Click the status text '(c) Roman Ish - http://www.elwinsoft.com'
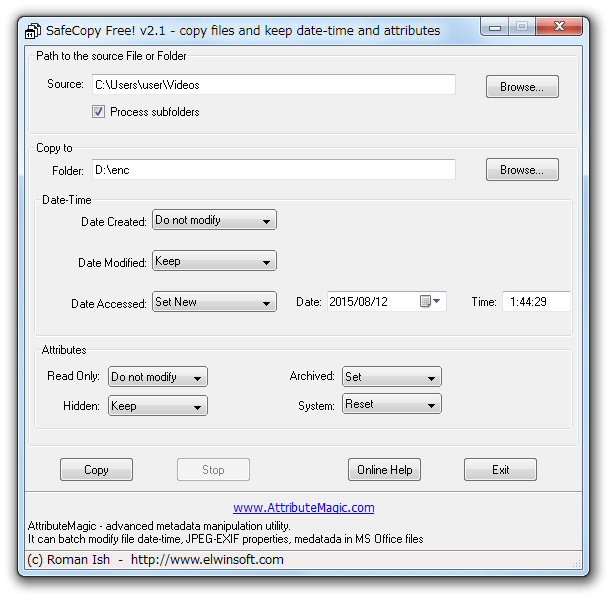 155,560
